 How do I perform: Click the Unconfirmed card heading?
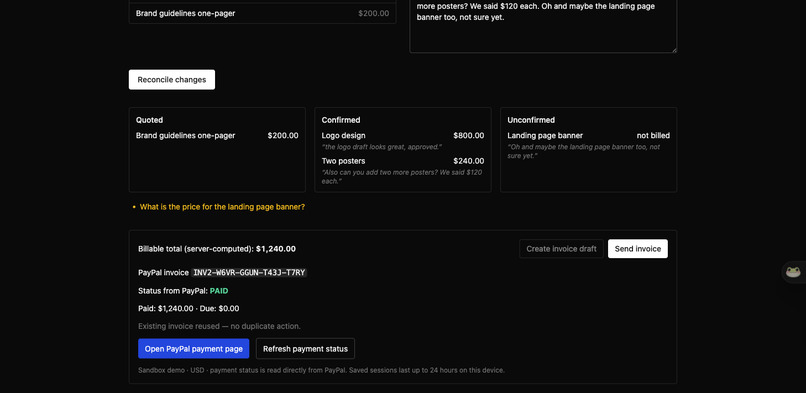[x=531, y=120]
